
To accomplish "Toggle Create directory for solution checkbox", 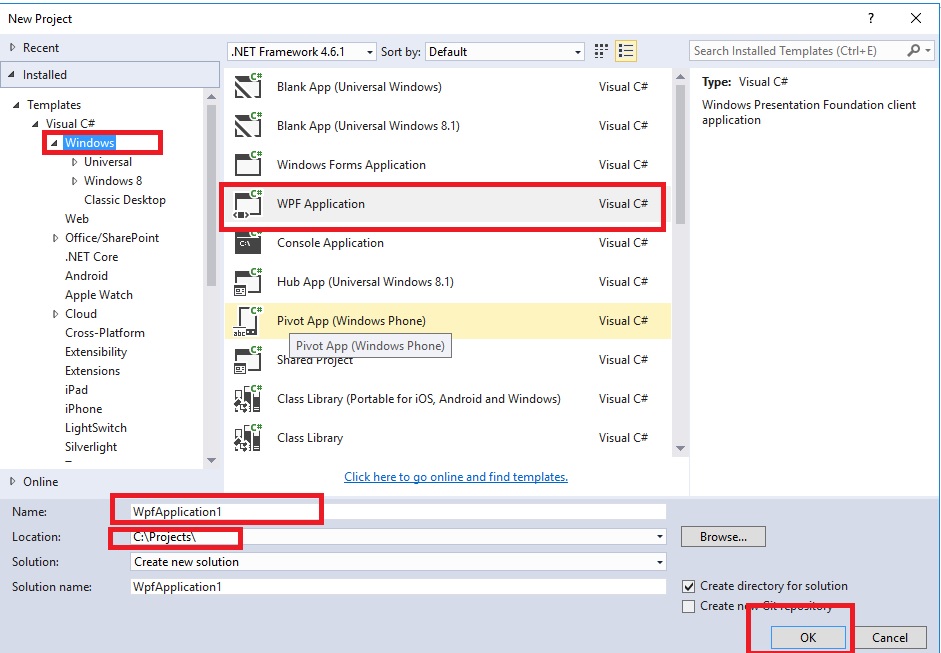I will tap(689, 586).
